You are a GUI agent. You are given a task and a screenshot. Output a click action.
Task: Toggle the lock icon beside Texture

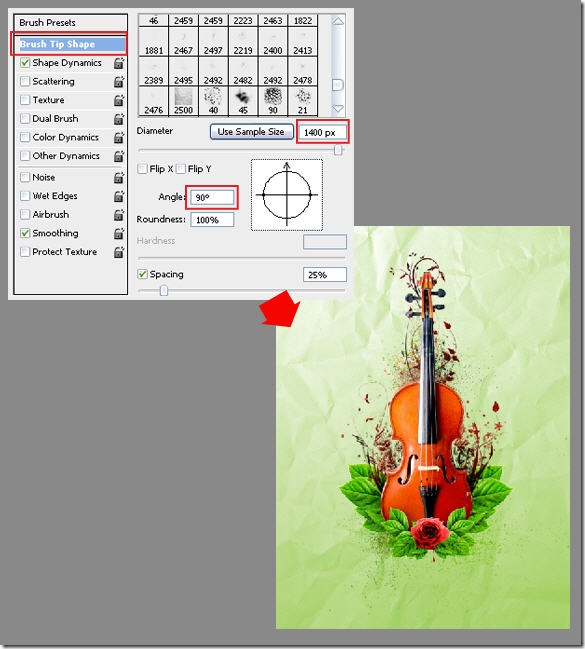[119, 100]
